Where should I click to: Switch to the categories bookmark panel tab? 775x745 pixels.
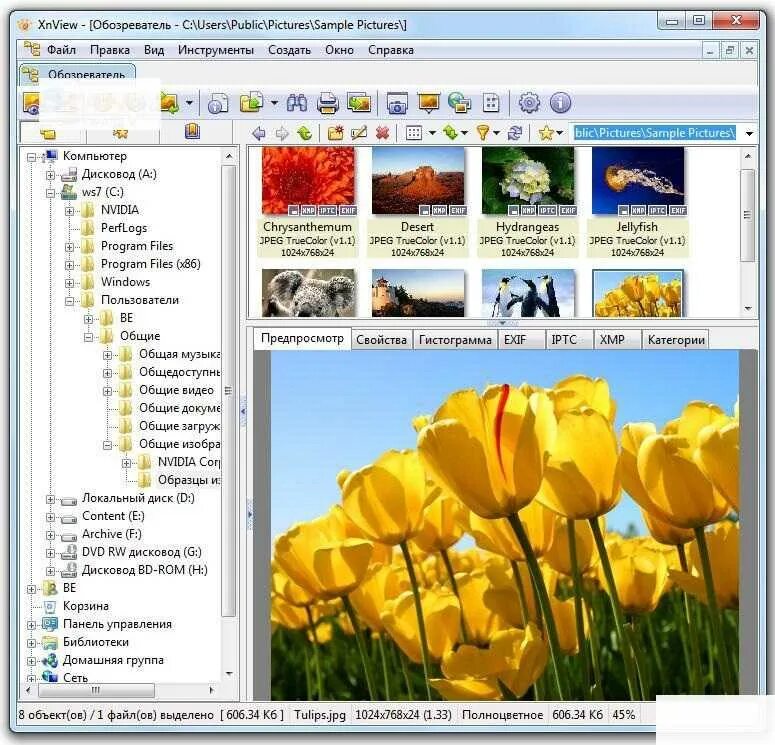click(192, 132)
